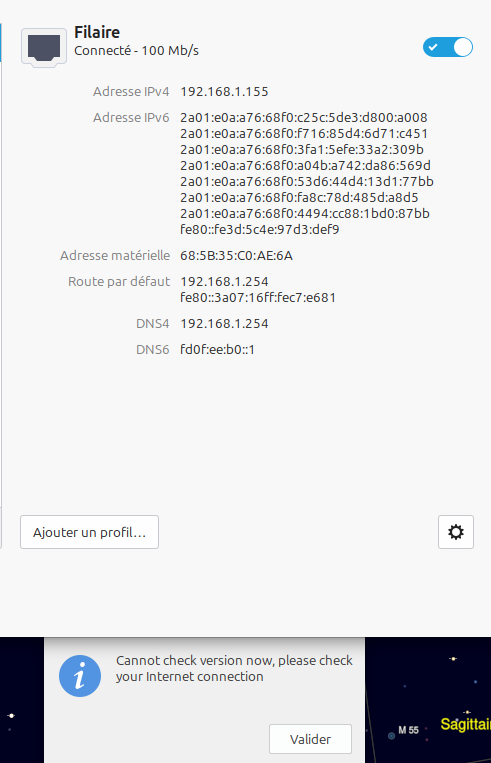Image resolution: width=491 pixels, height=763 pixels.
Task: Click the hardware address 68:5B:35:C0:AE:6A
Action: click(236, 255)
